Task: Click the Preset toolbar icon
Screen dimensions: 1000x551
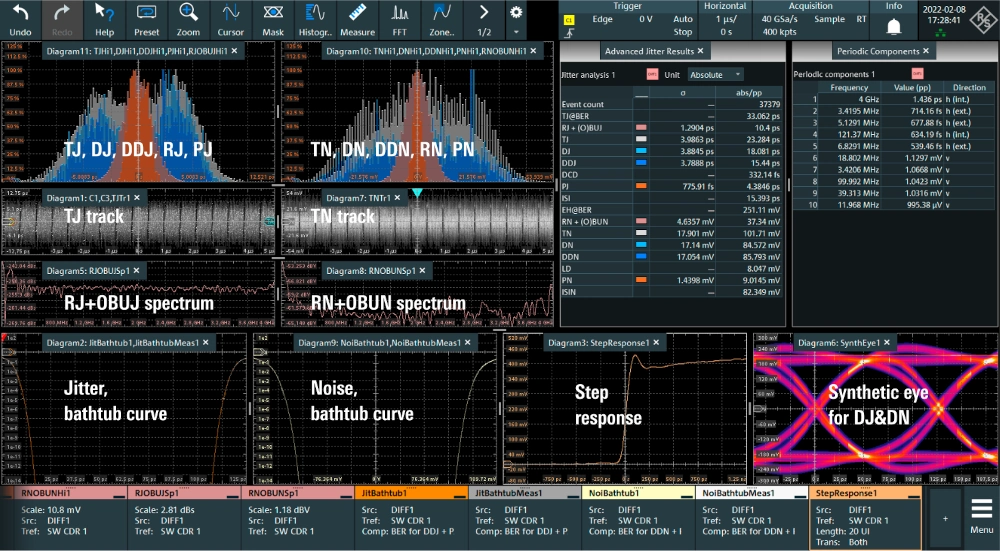Action: (147, 20)
